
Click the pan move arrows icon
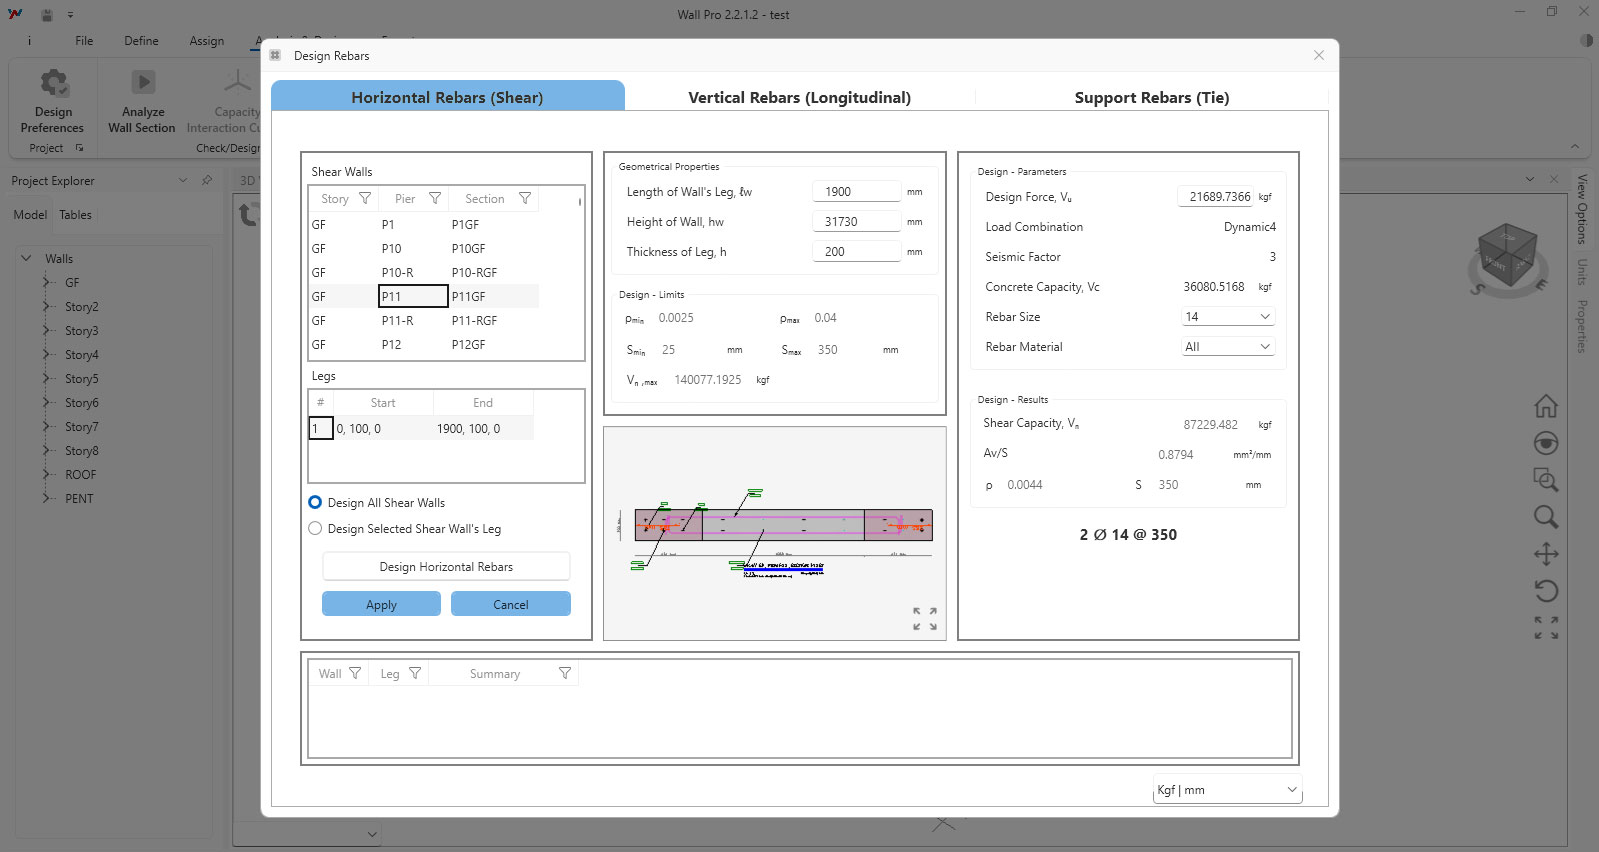click(1545, 554)
